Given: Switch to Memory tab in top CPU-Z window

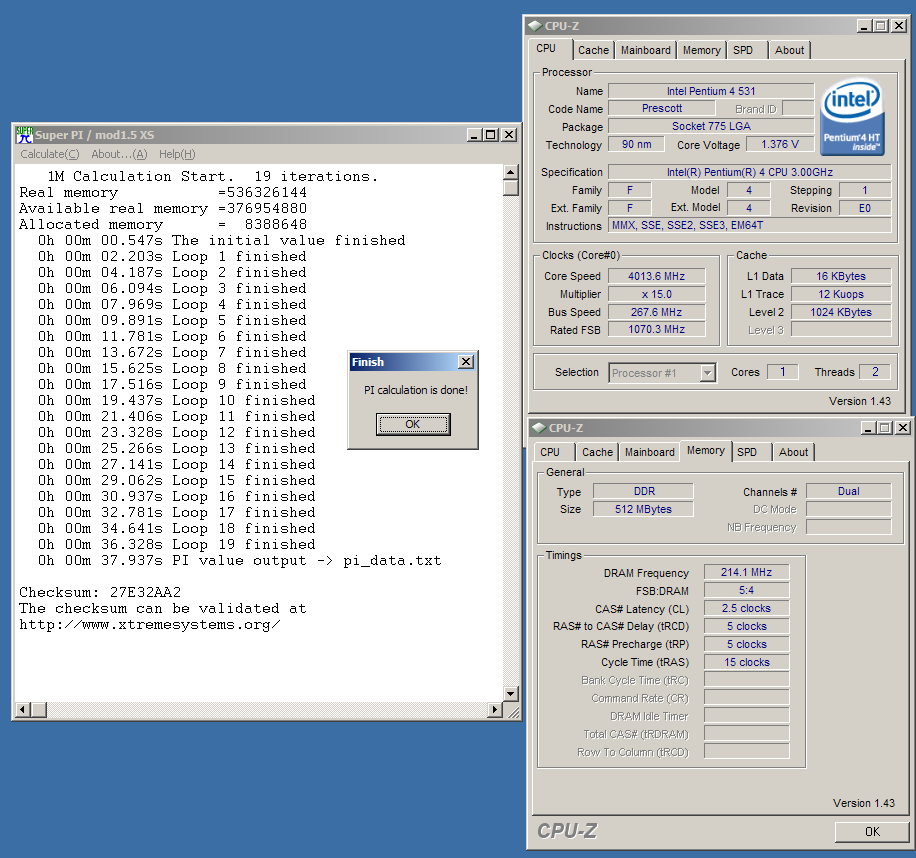Looking at the screenshot, I should [x=702, y=50].
